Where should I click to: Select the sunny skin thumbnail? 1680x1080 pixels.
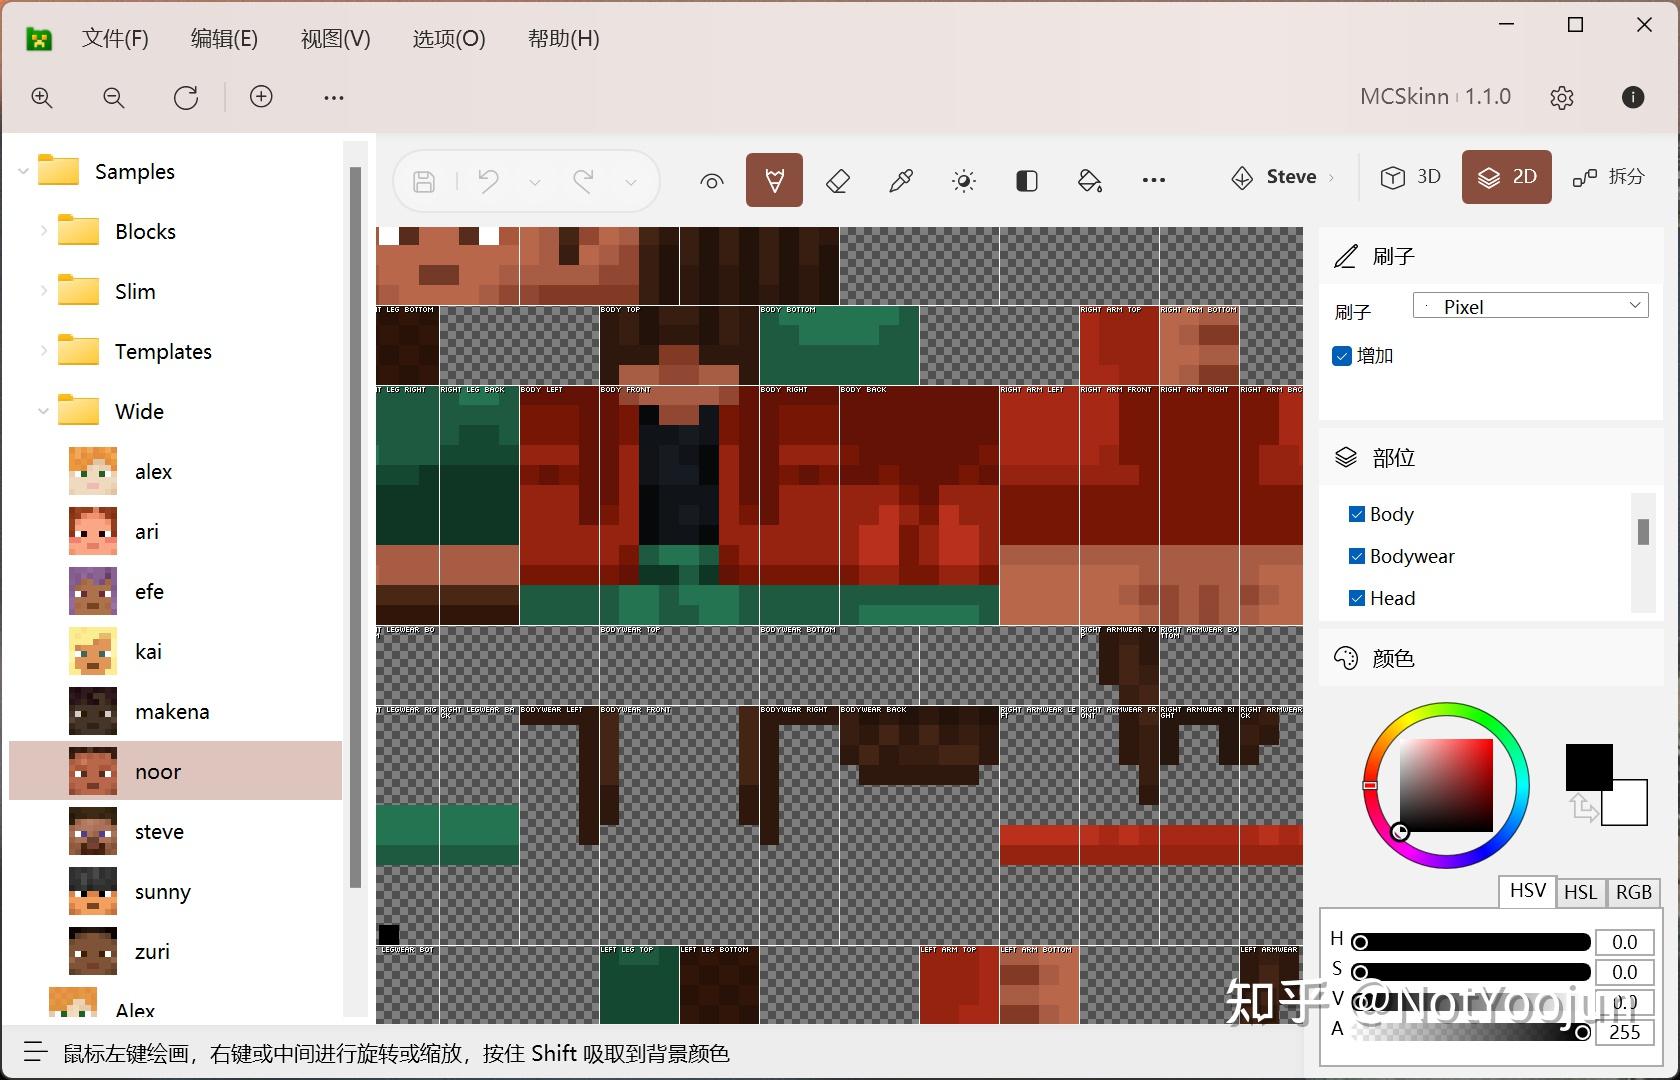93,891
